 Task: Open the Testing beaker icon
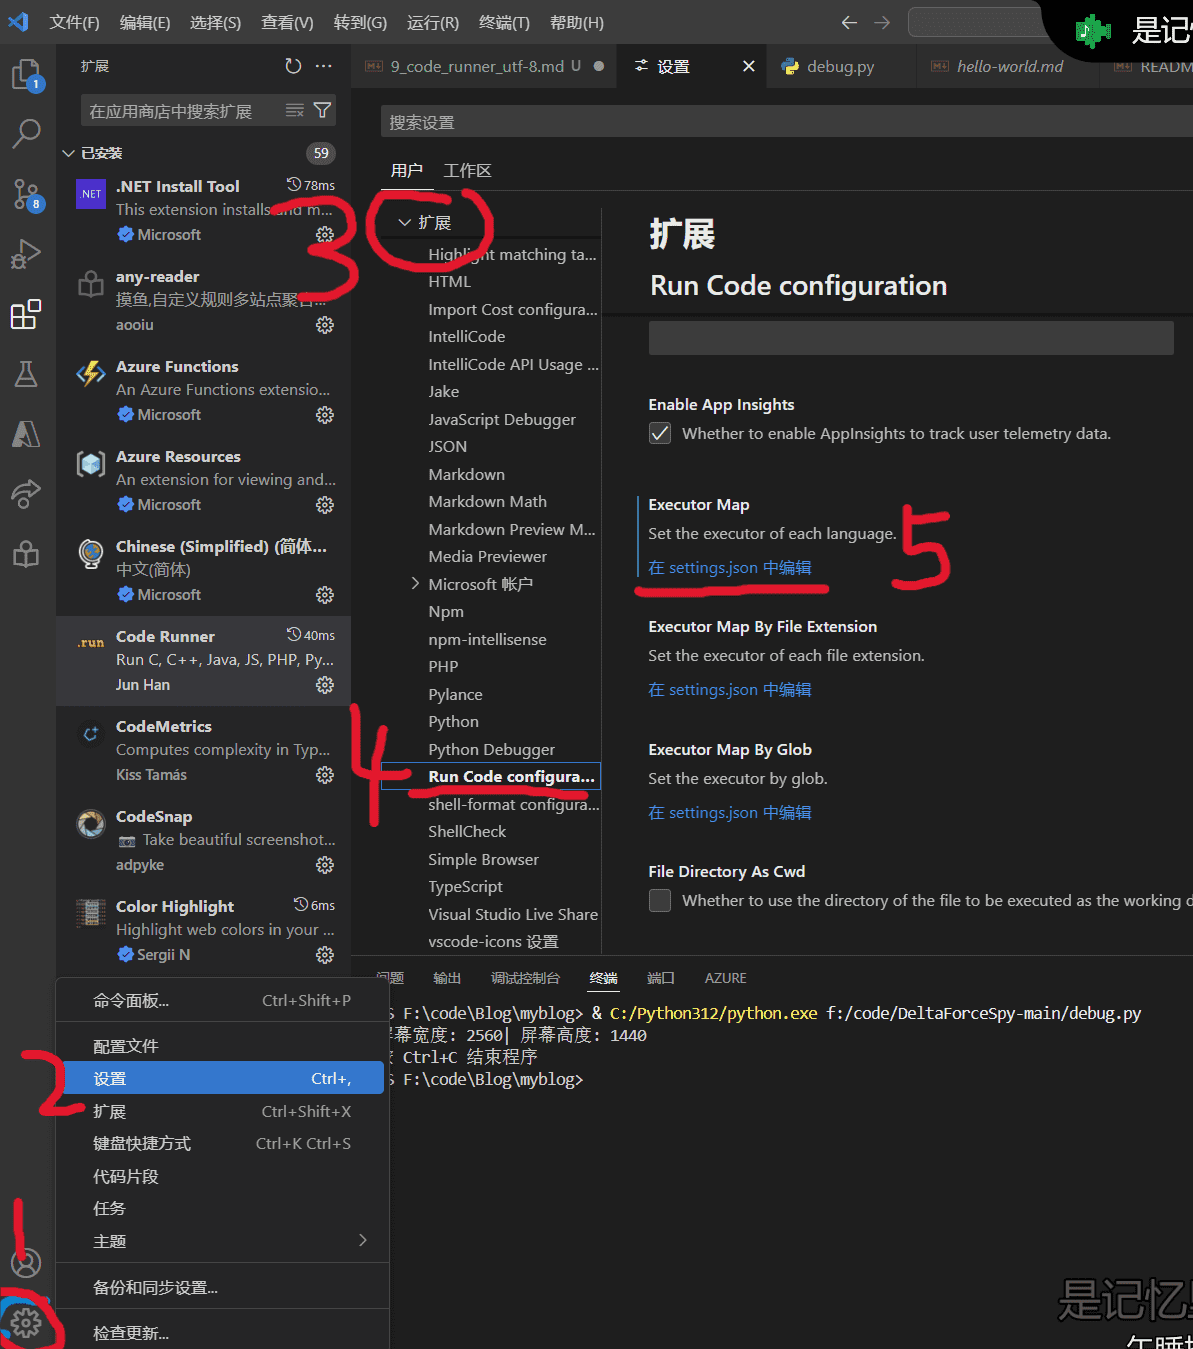pyautogui.click(x=26, y=374)
